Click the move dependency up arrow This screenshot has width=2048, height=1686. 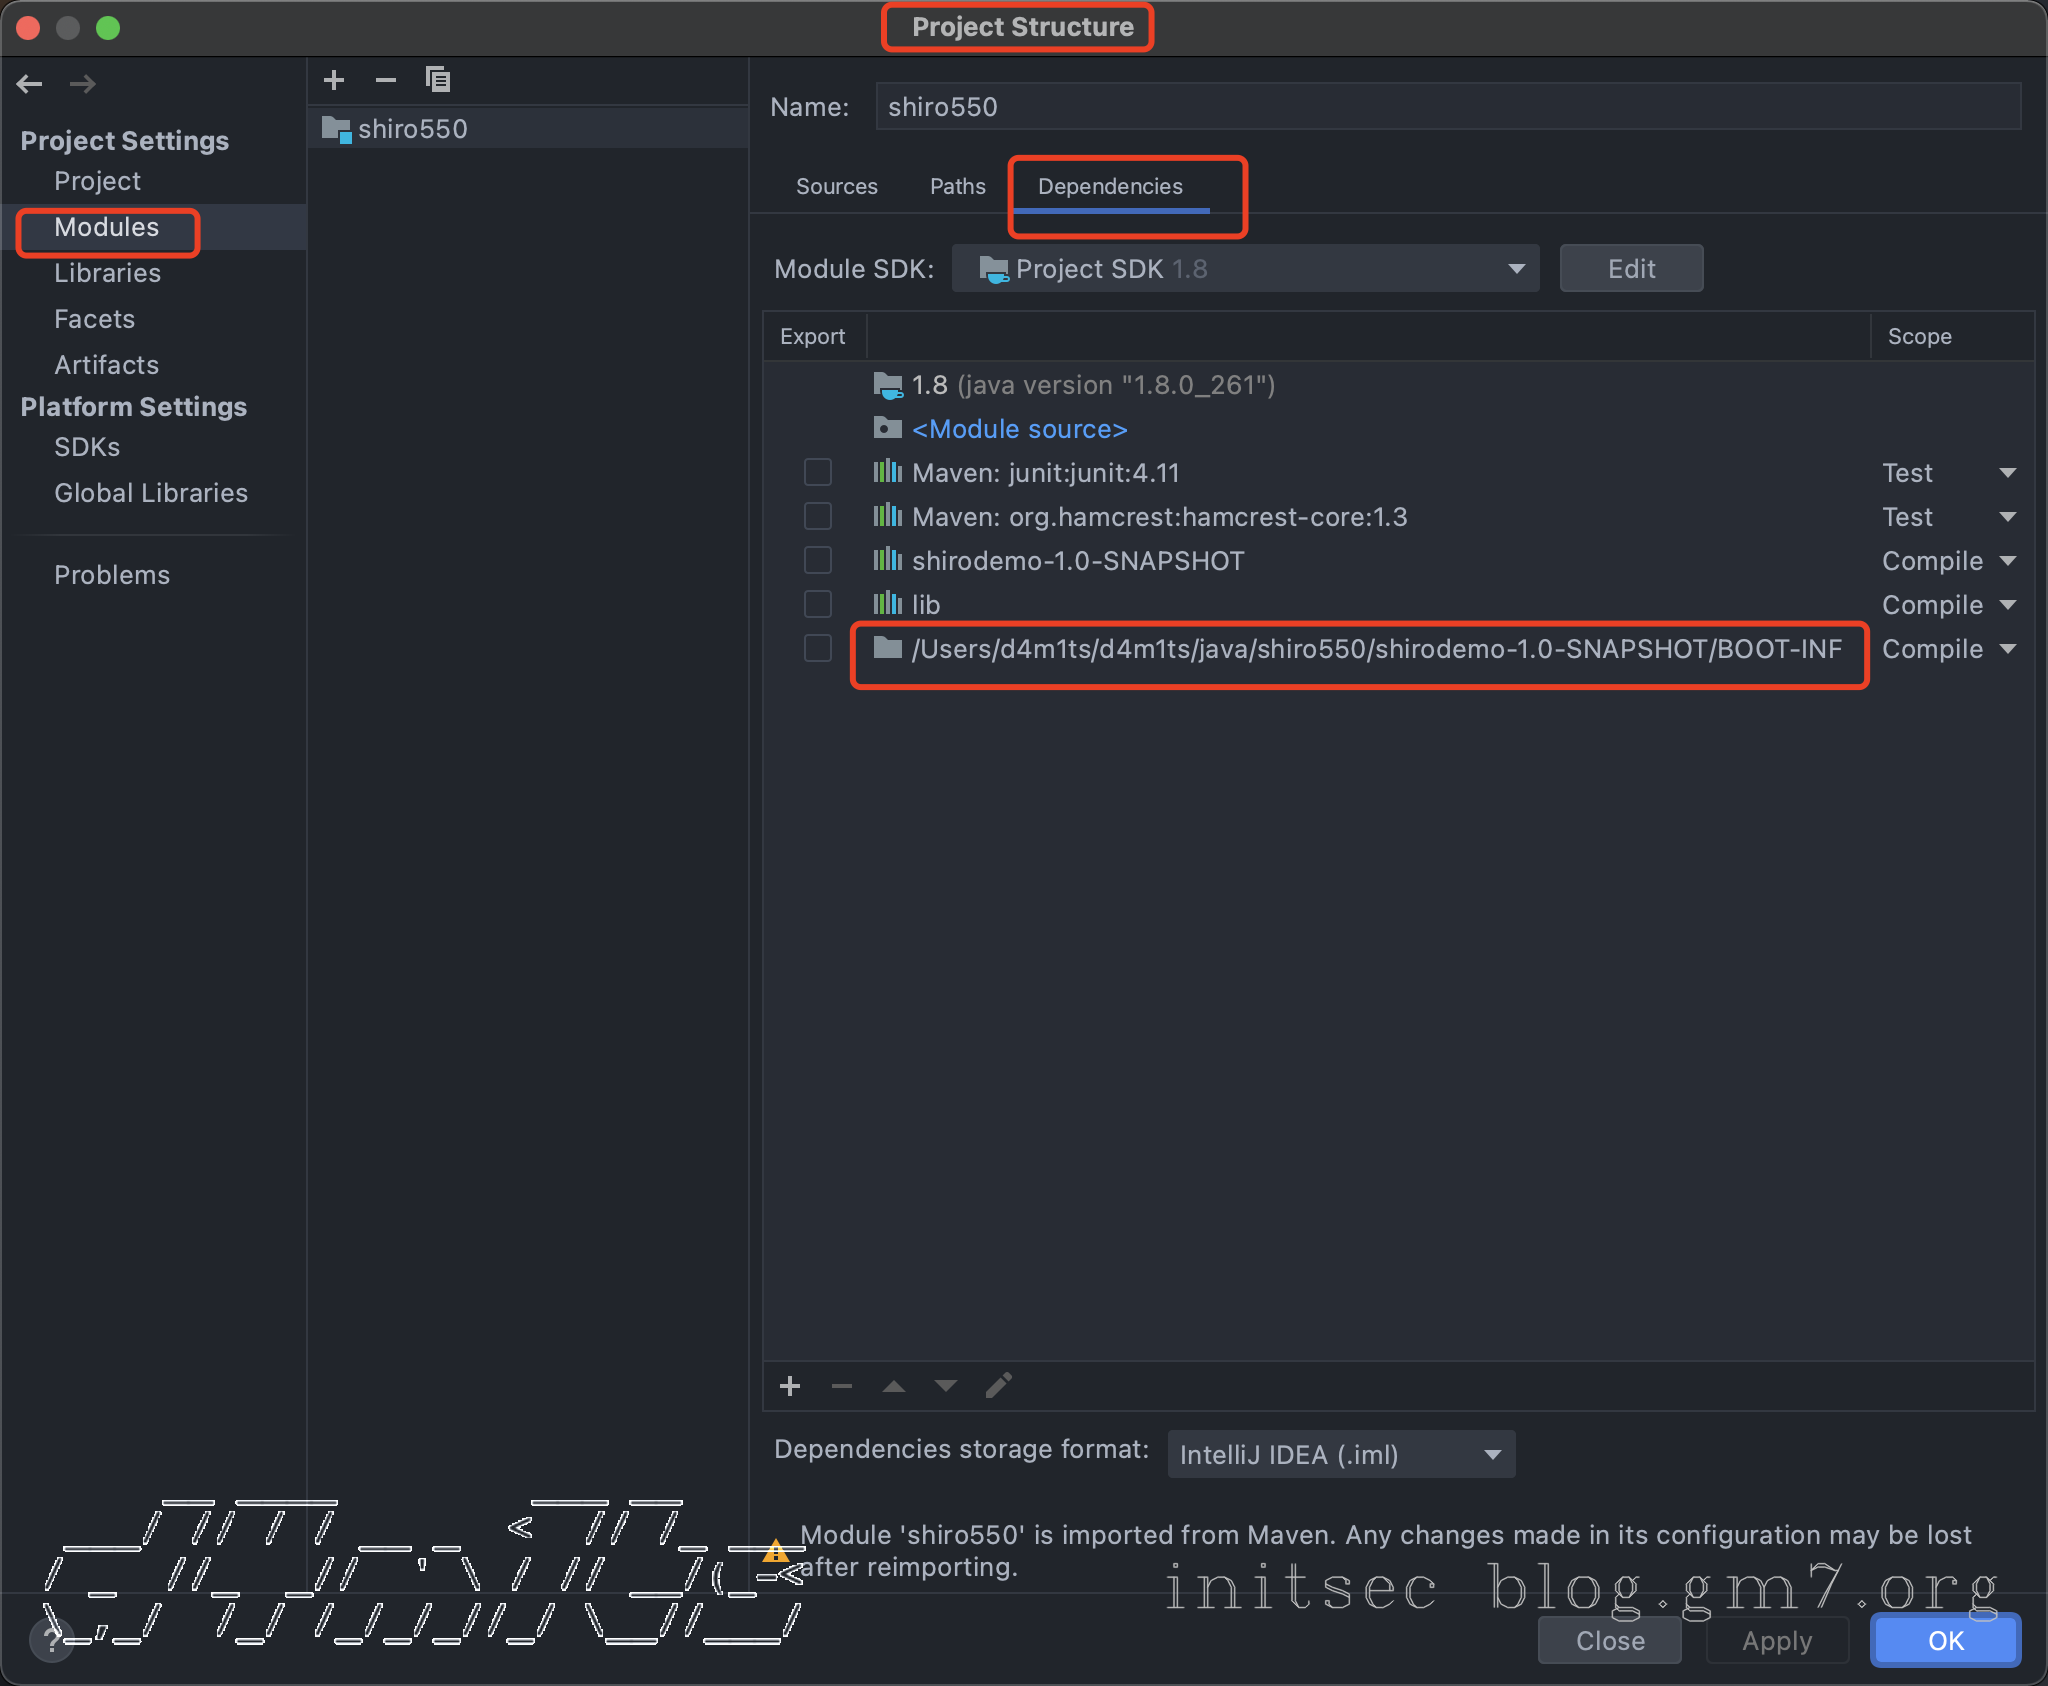click(894, 1386)
